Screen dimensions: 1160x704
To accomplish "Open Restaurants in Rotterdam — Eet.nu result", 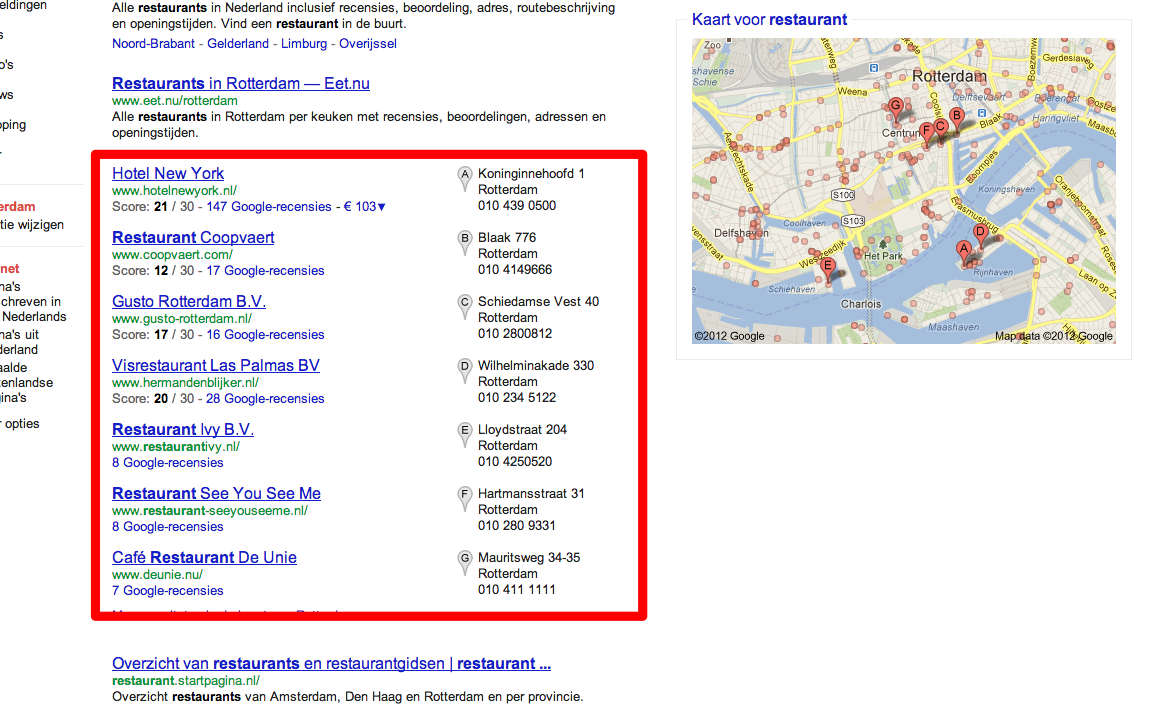I will pos(241,84).
